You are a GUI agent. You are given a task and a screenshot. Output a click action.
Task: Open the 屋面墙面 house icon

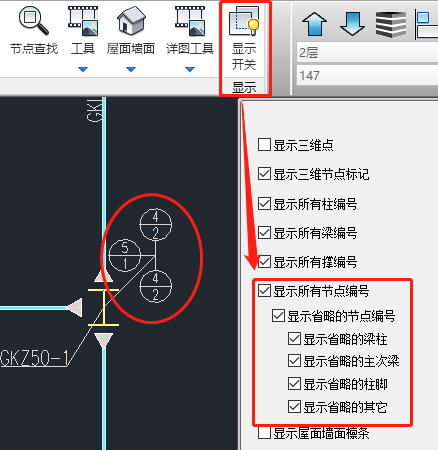coord(131,21)
